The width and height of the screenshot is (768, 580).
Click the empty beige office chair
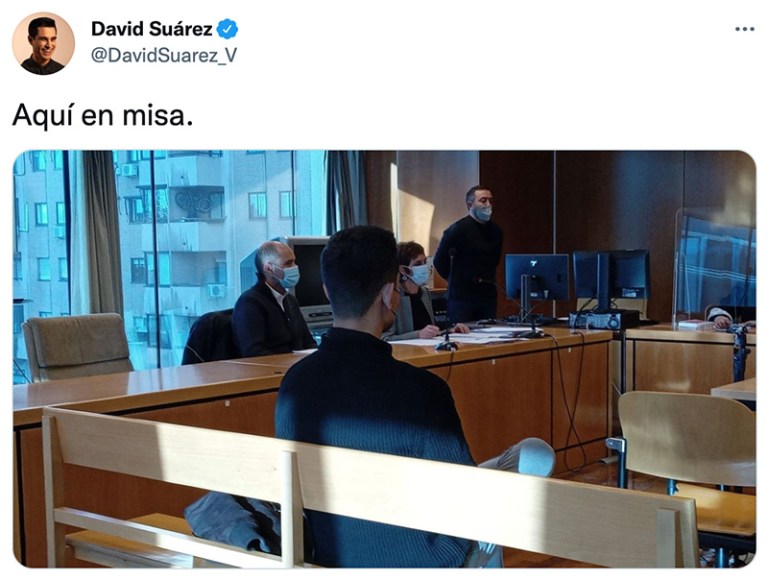point(77,347)
